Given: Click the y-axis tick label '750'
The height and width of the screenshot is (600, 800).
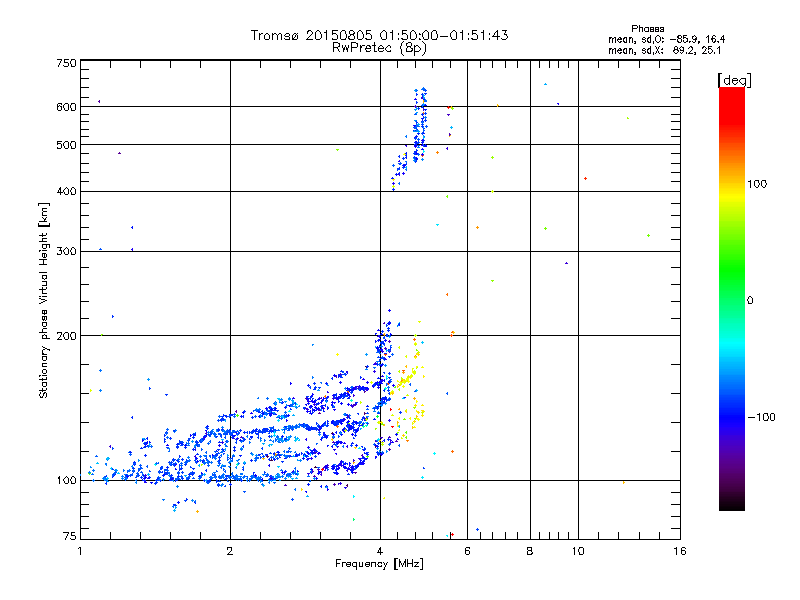Looking at the screenshot, I should (66, 63).
